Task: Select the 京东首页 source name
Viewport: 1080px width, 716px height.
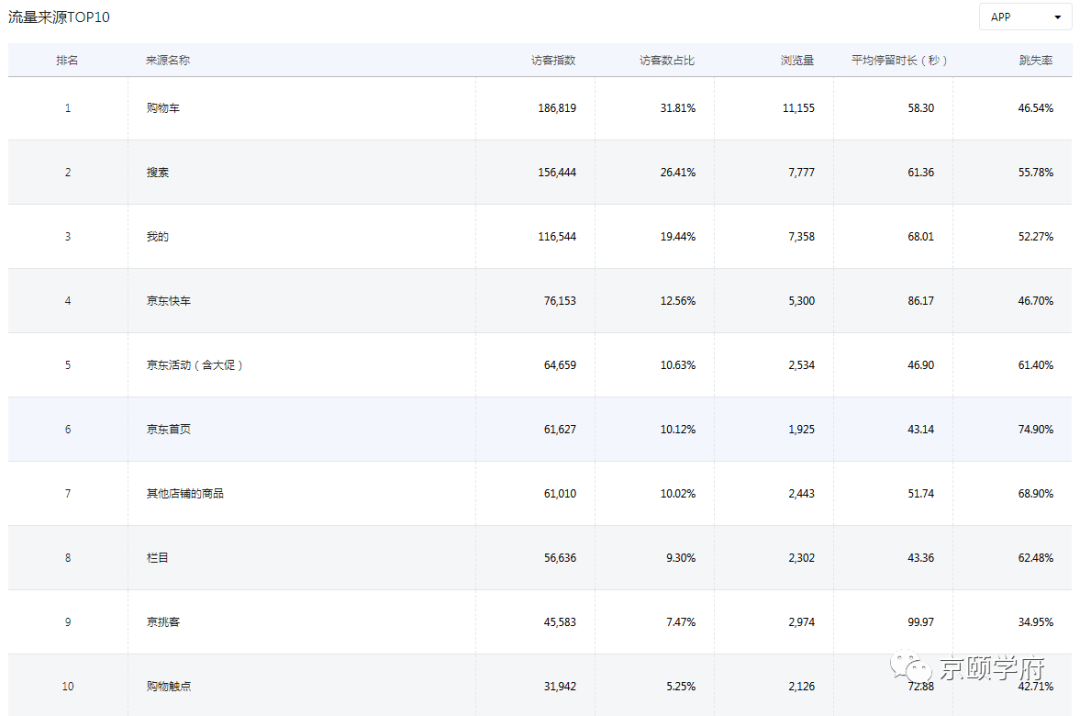Action: pos(168,430)
